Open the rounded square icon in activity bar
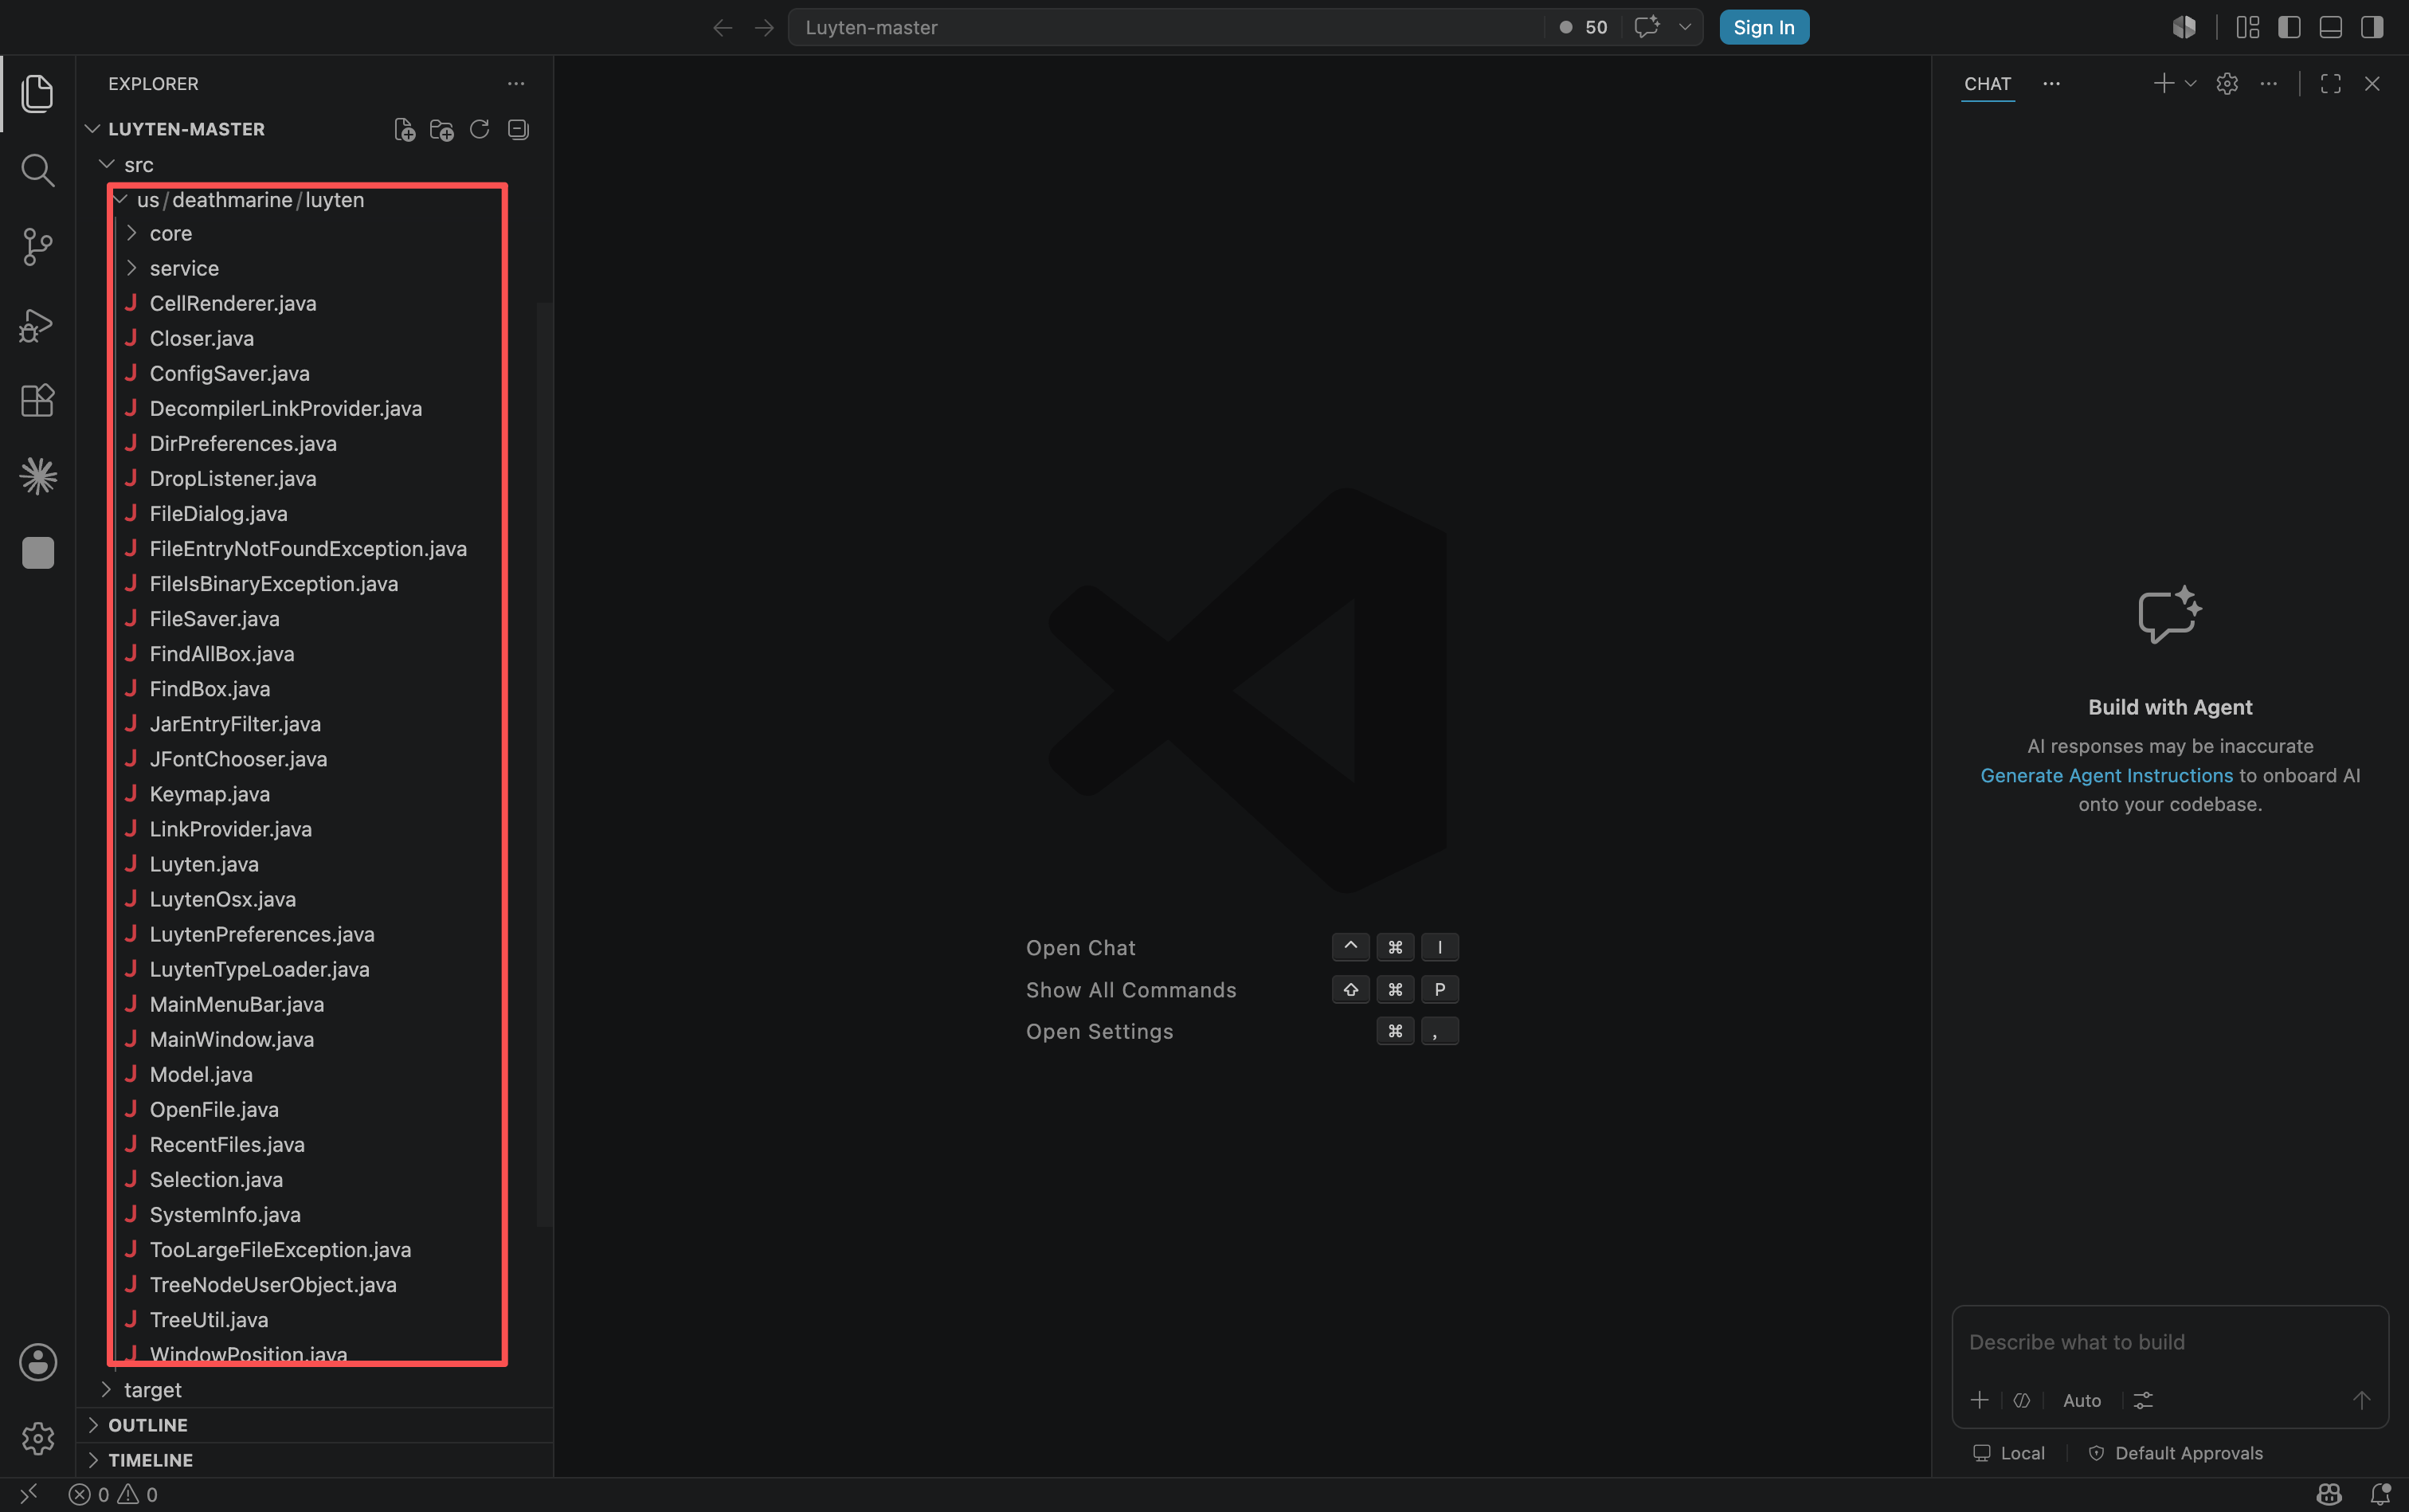2409x1512 pixels. point(37,552)
